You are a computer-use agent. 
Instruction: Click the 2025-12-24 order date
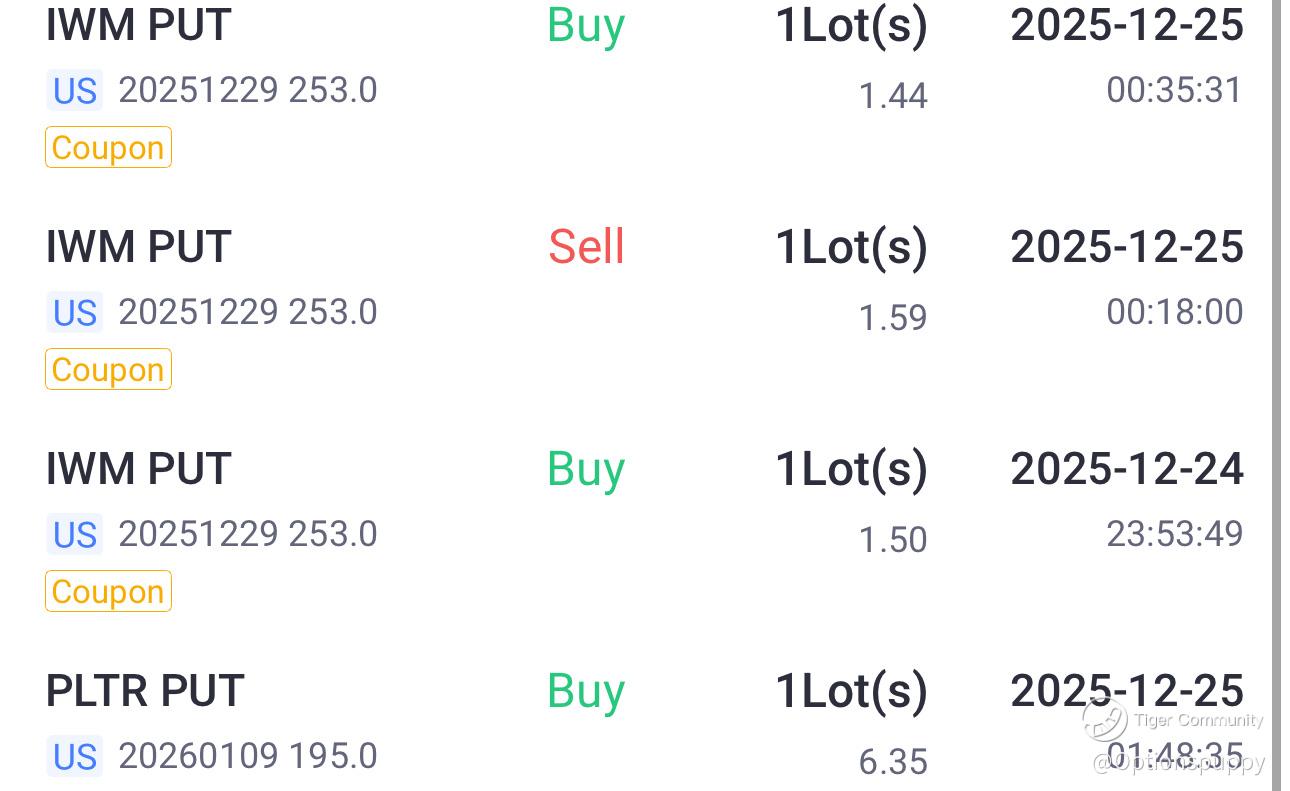pos(1127,469)
